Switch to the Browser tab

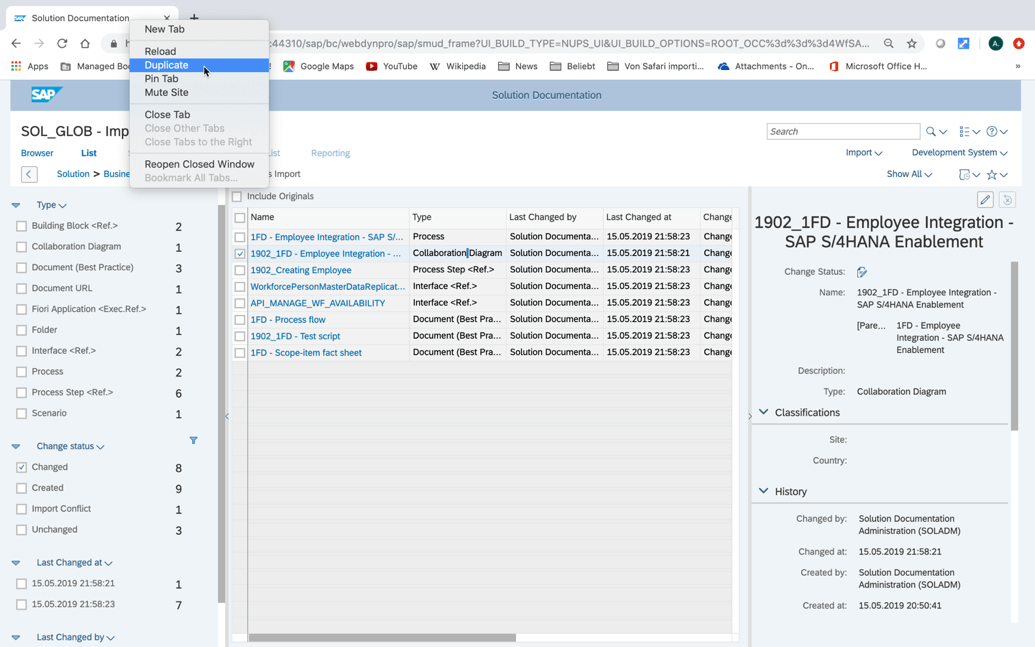[37, 152]
